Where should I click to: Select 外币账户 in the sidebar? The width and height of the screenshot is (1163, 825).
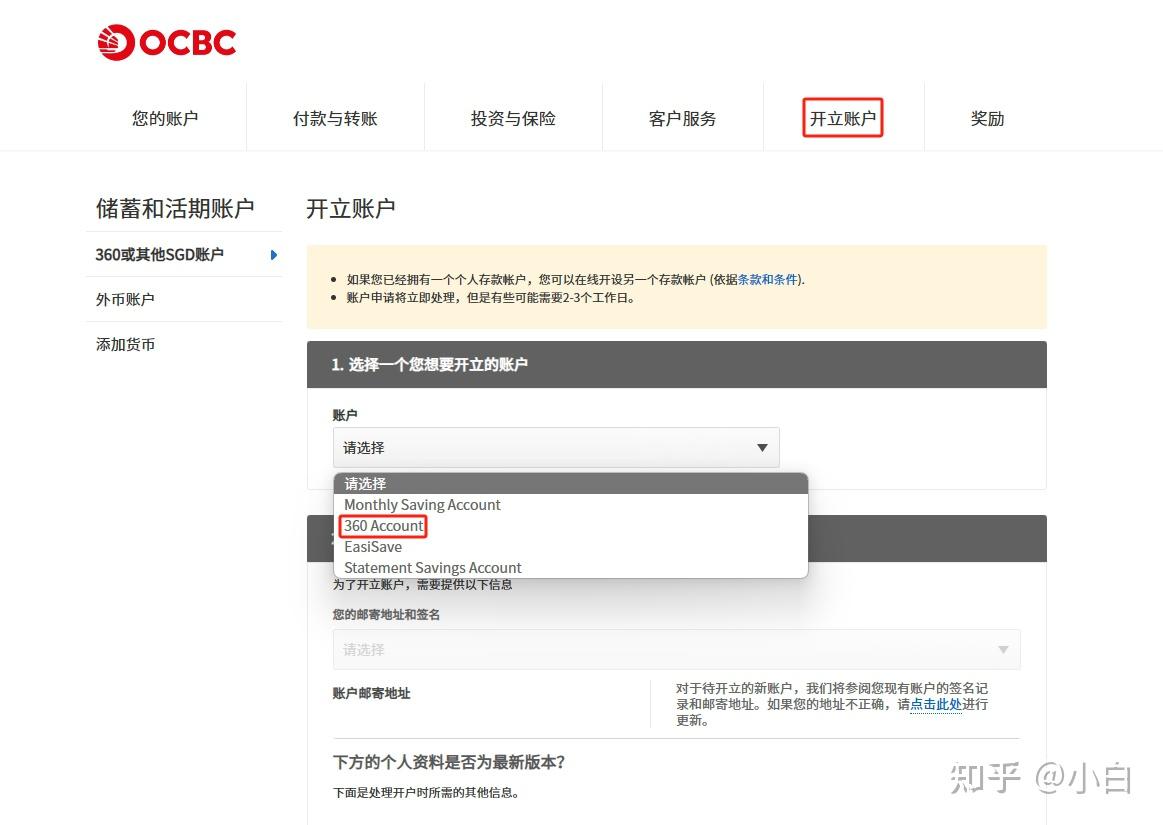(x=125, y=299)
